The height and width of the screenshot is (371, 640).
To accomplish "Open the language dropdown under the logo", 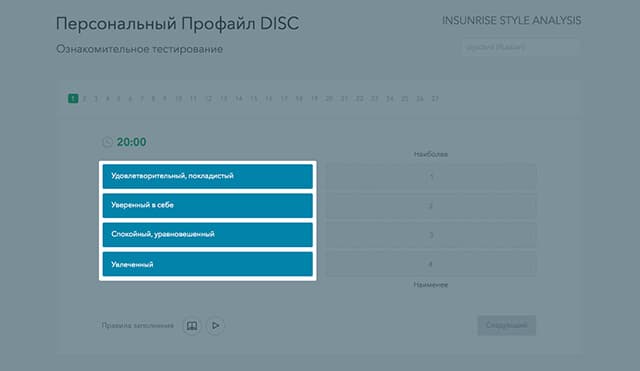I will (520, 47).
